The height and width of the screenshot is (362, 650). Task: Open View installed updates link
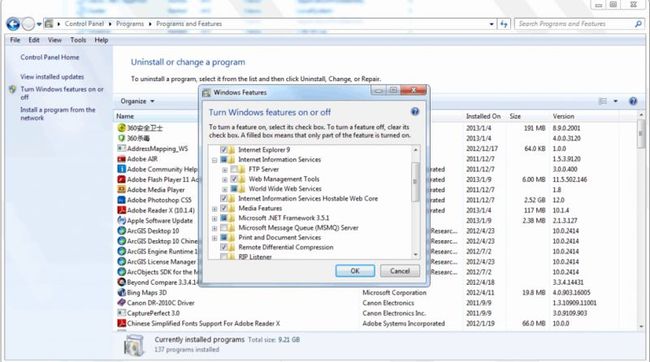(x=52, y=77)
